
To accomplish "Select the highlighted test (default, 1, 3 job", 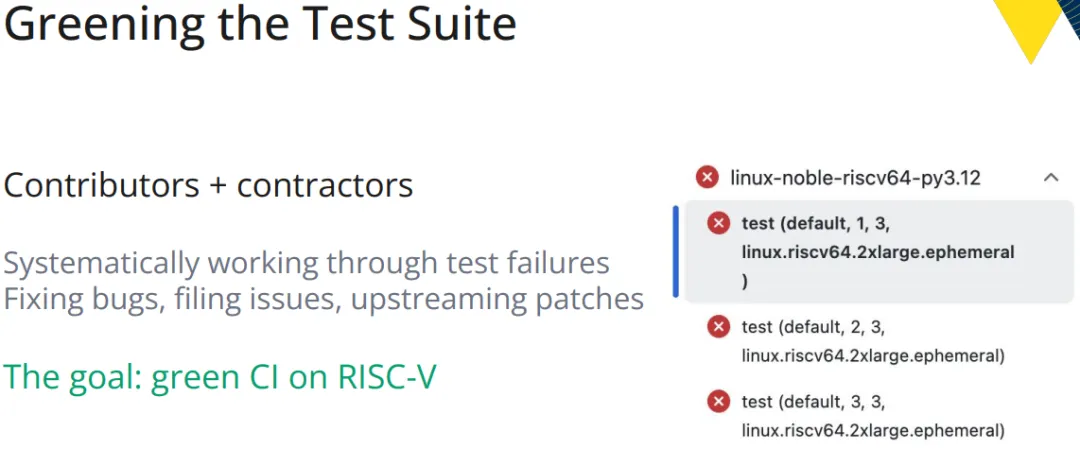I will coord(878,251).
